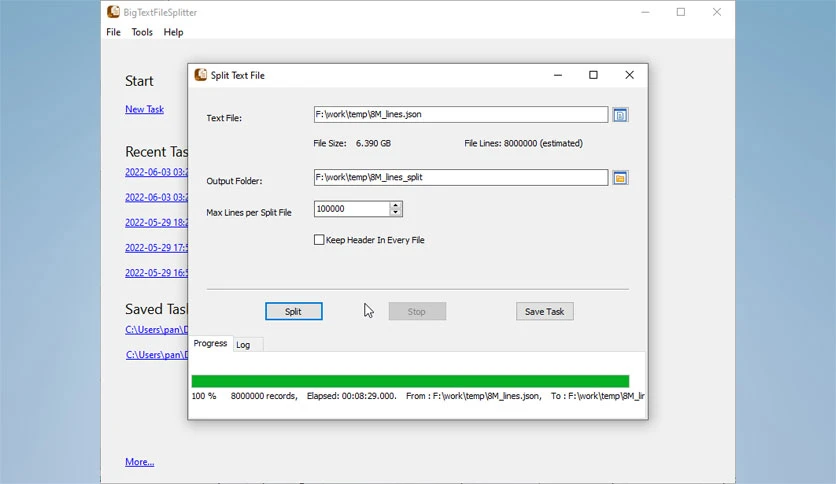Close the Split Text File dialog
Viewport: 836px width, 484px height.
pos(629,75)
